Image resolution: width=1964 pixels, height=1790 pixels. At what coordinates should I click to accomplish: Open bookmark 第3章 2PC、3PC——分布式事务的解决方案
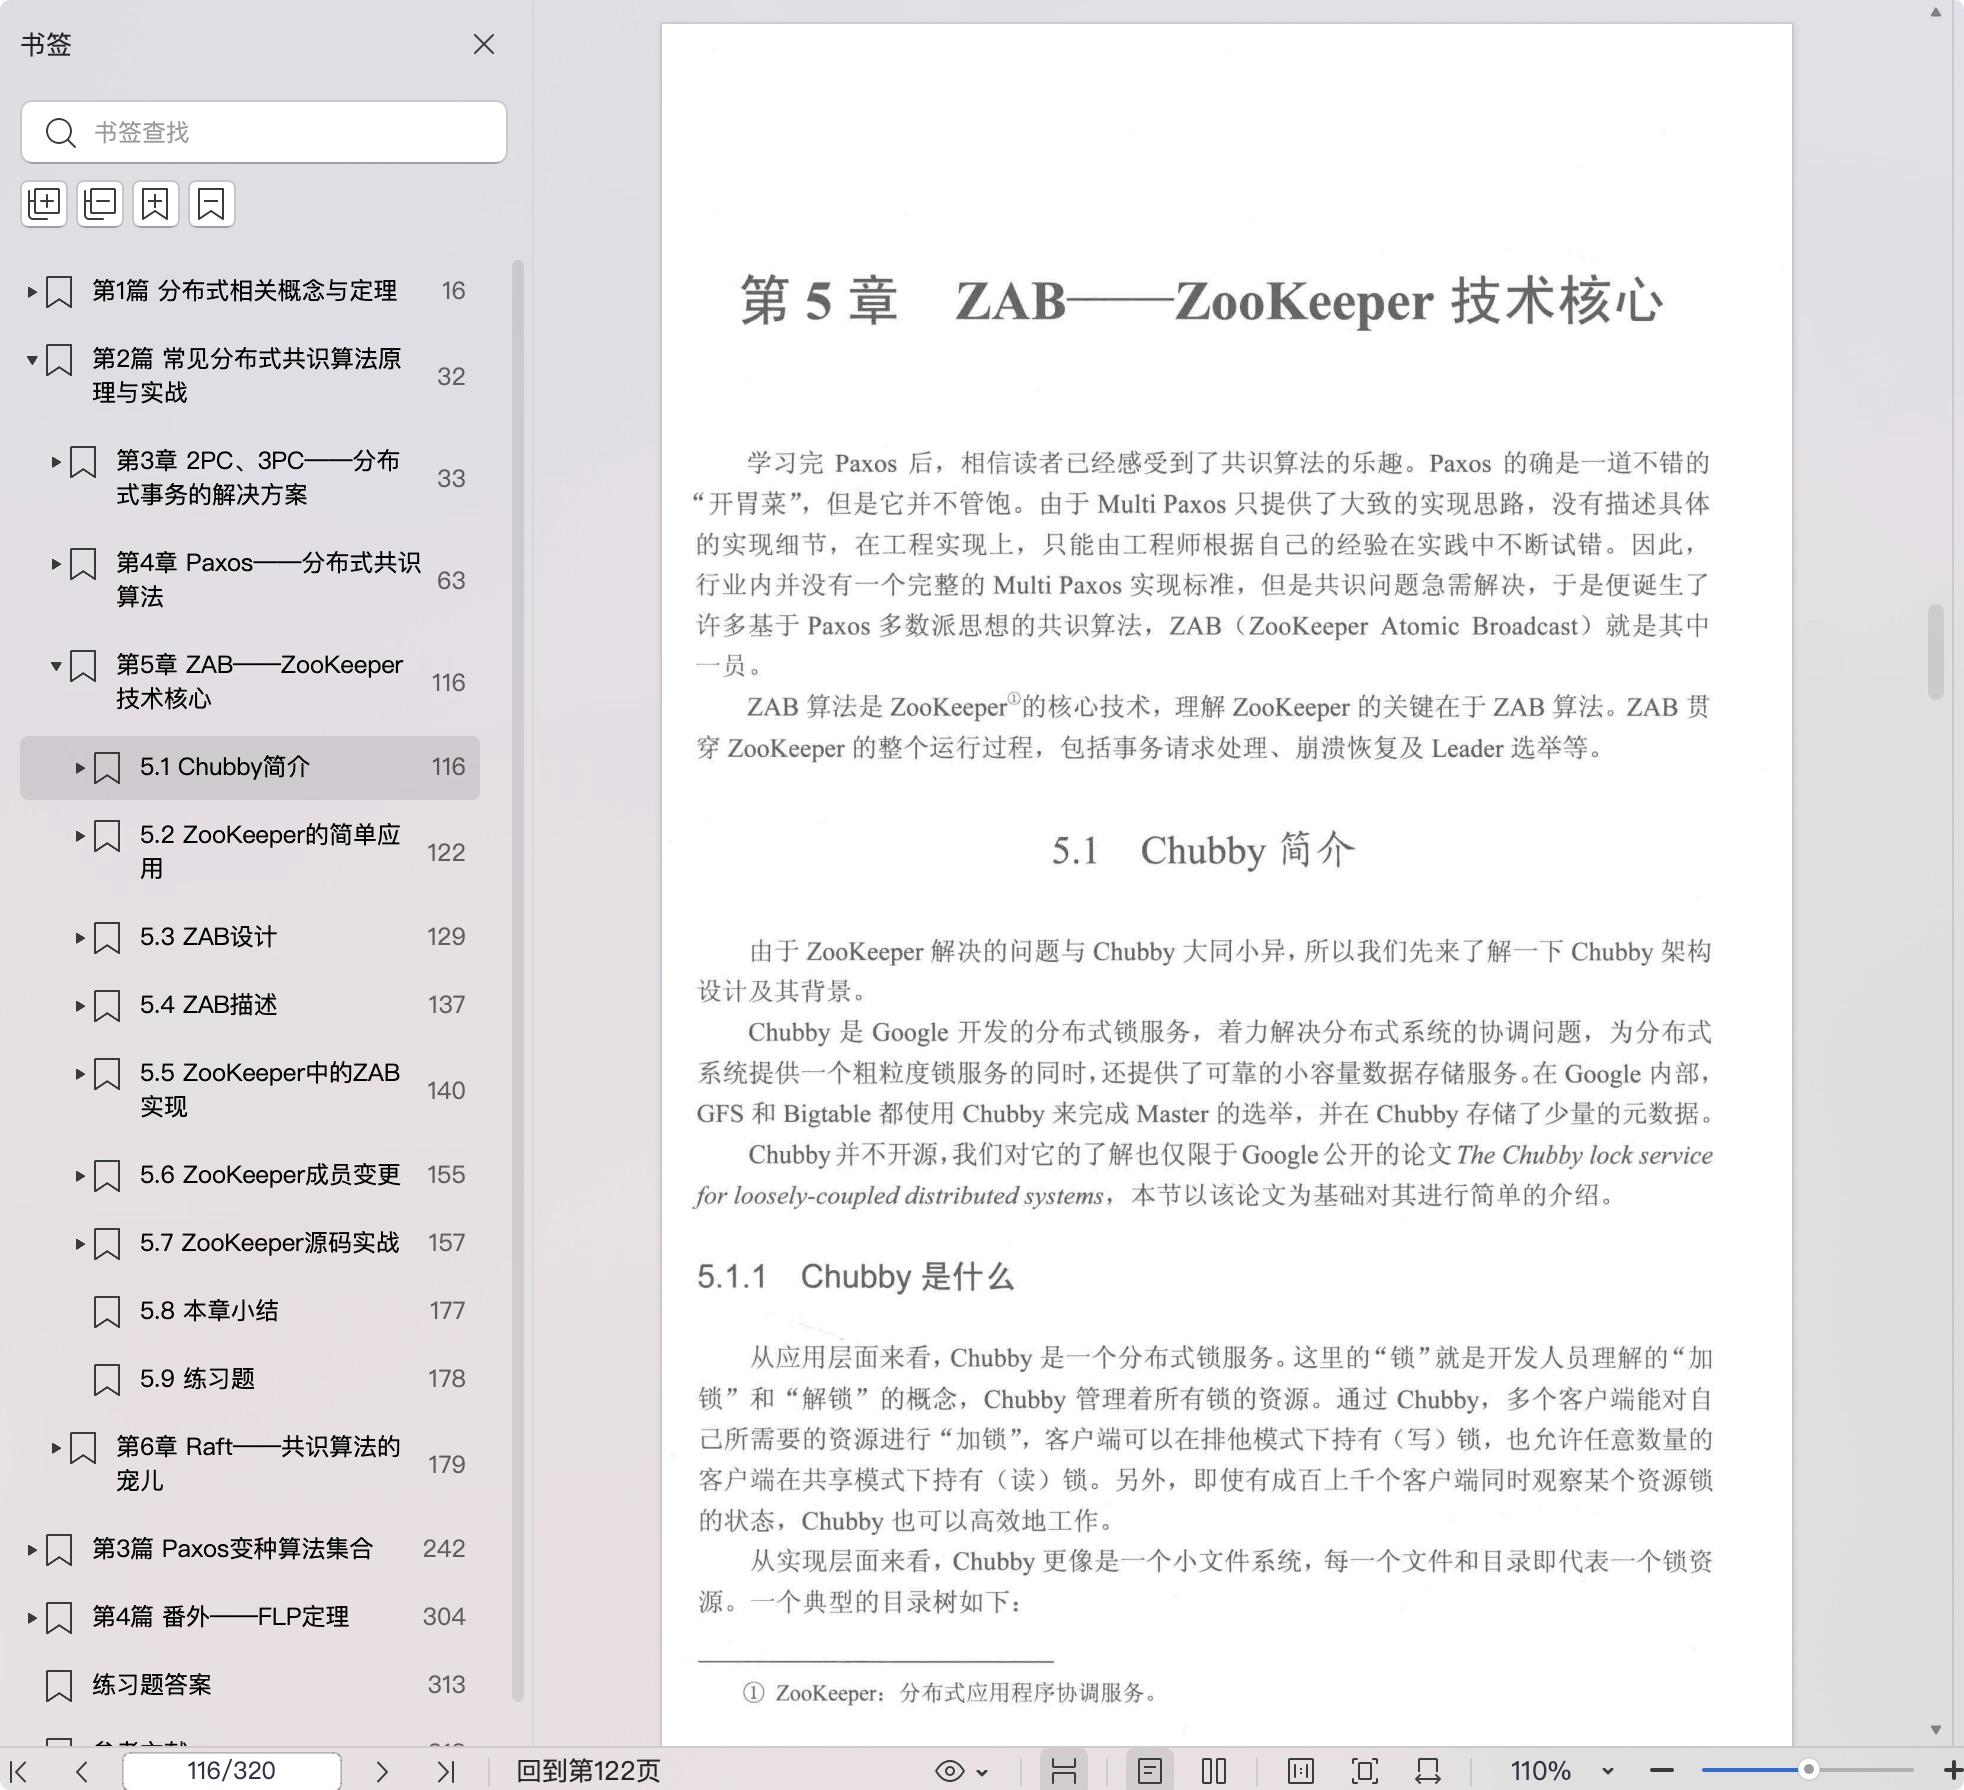point(258,477)
